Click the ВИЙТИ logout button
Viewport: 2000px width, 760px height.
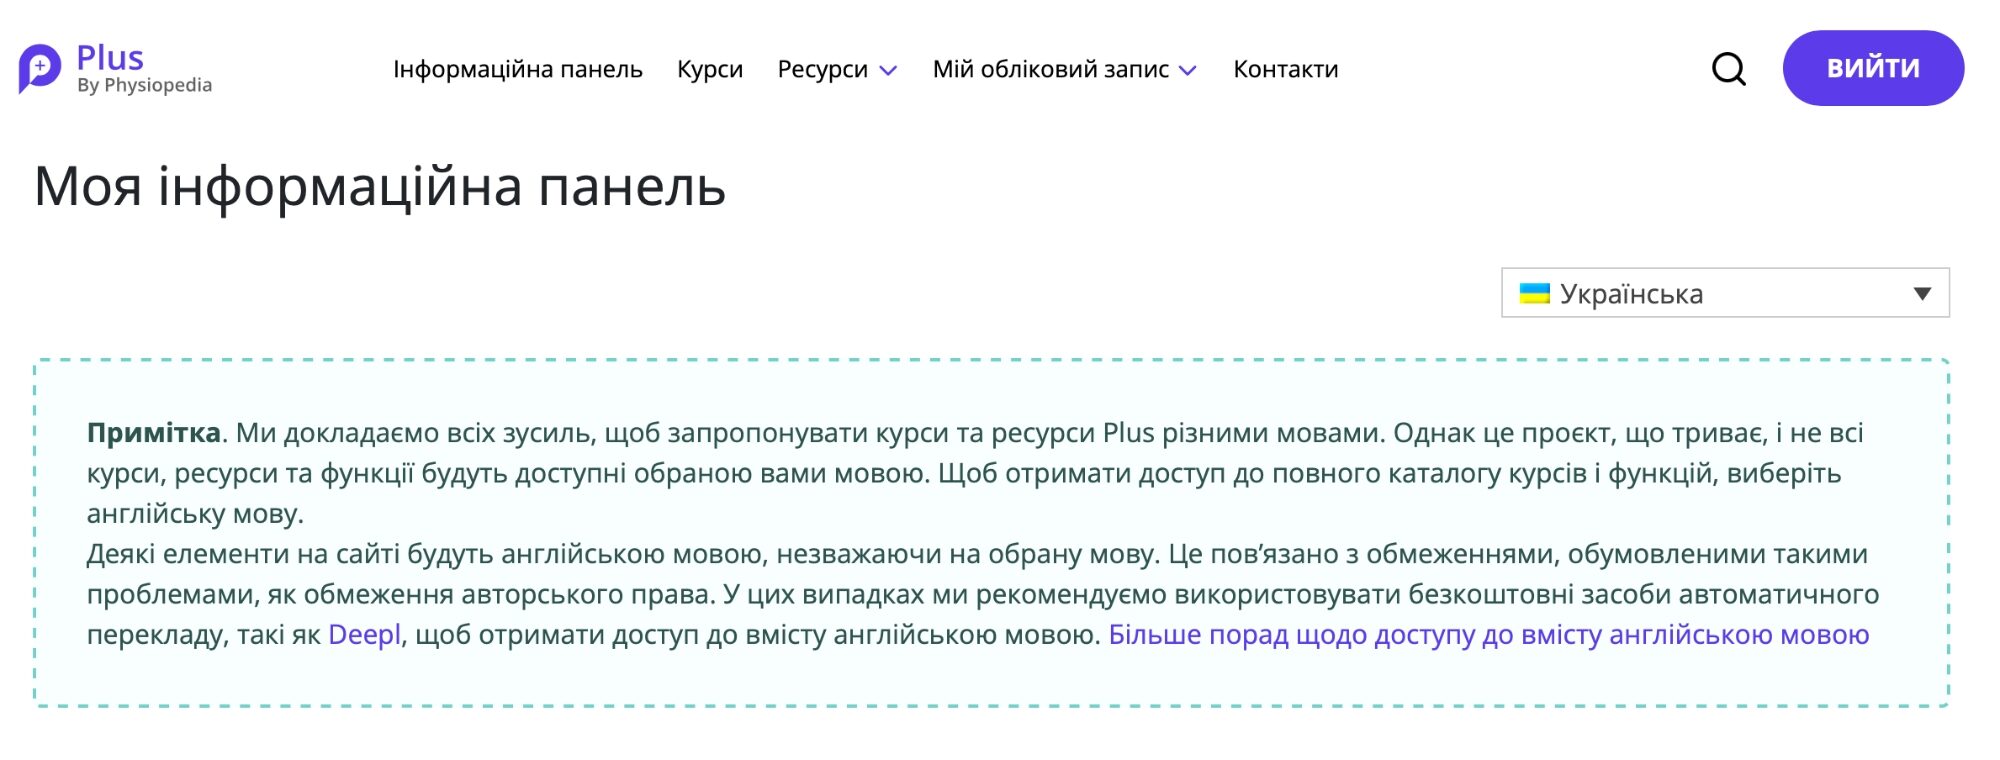click(1873, 68)
